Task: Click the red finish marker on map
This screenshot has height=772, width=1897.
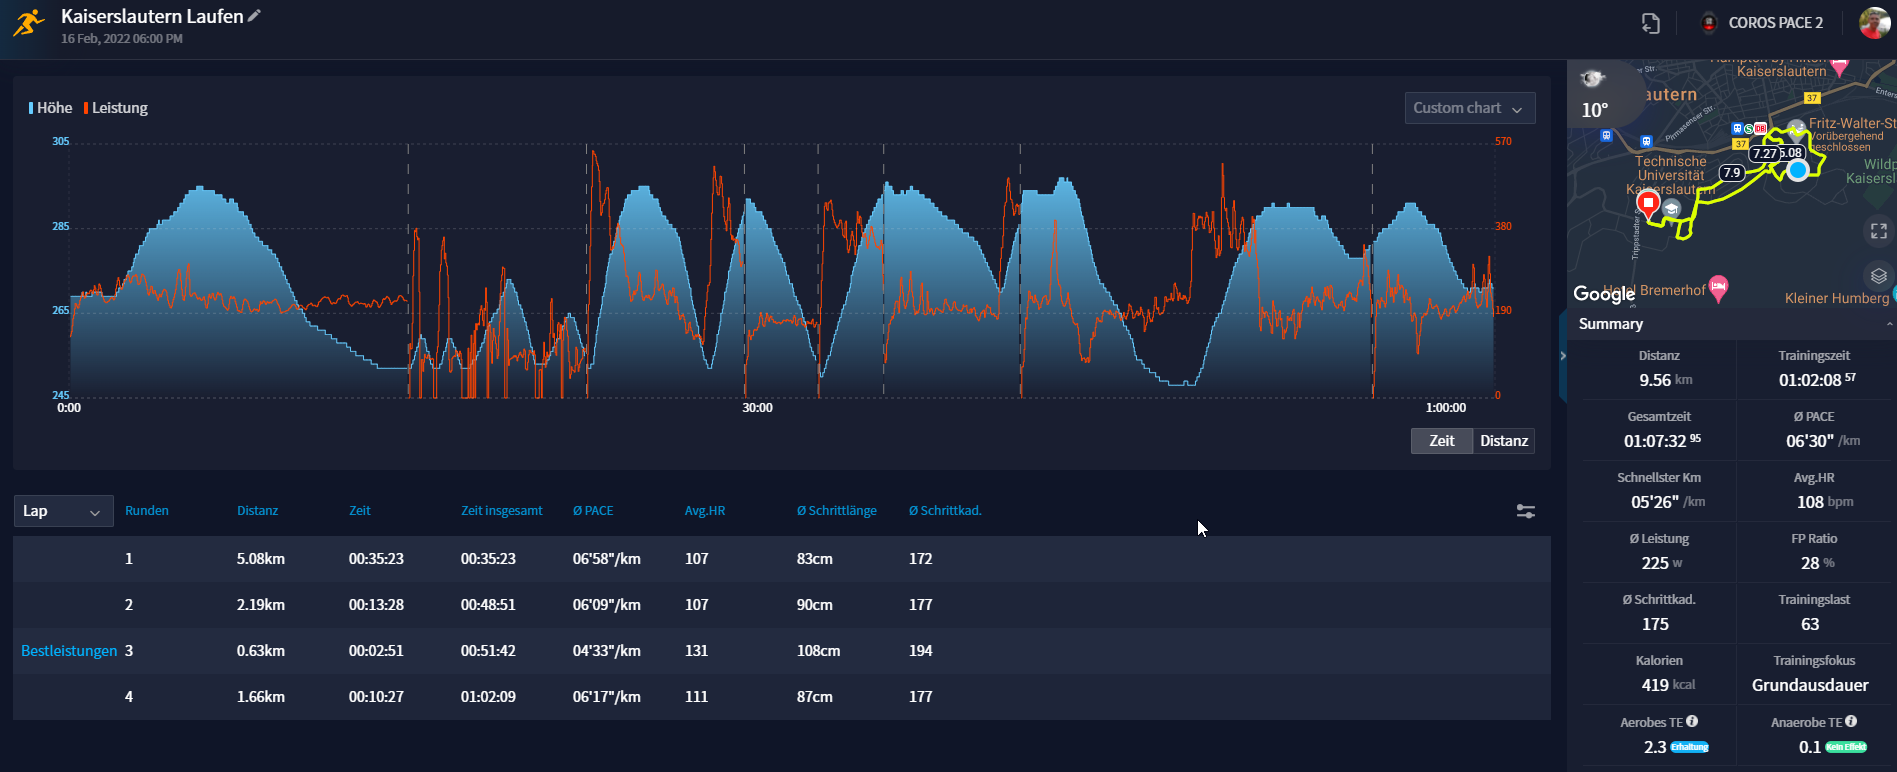Action: point(1647,204)
